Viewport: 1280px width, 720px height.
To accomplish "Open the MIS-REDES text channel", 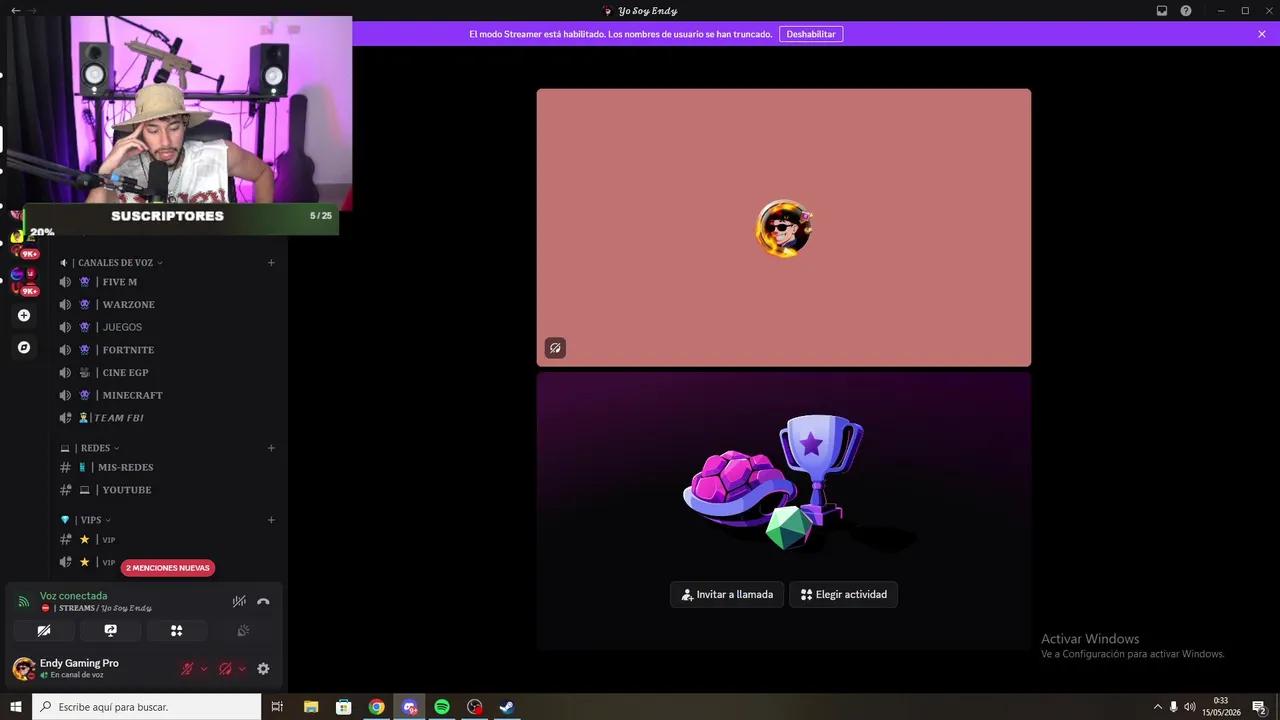I will 167,467.
